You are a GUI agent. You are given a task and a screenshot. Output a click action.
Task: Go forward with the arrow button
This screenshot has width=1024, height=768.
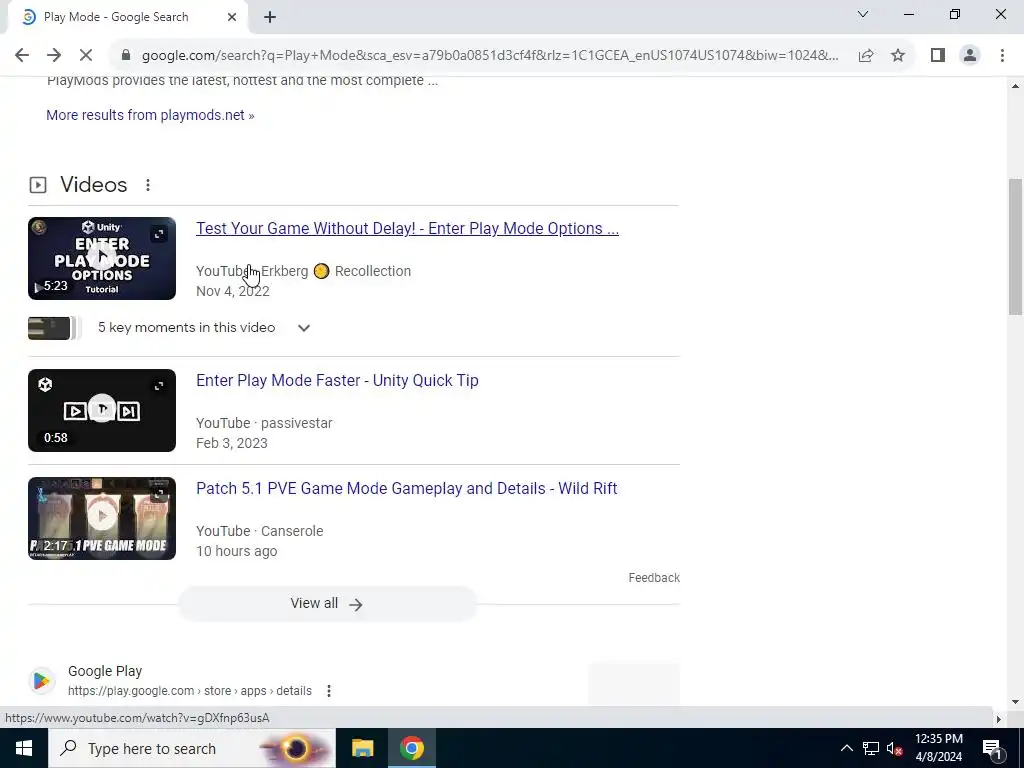click(54, 56)
